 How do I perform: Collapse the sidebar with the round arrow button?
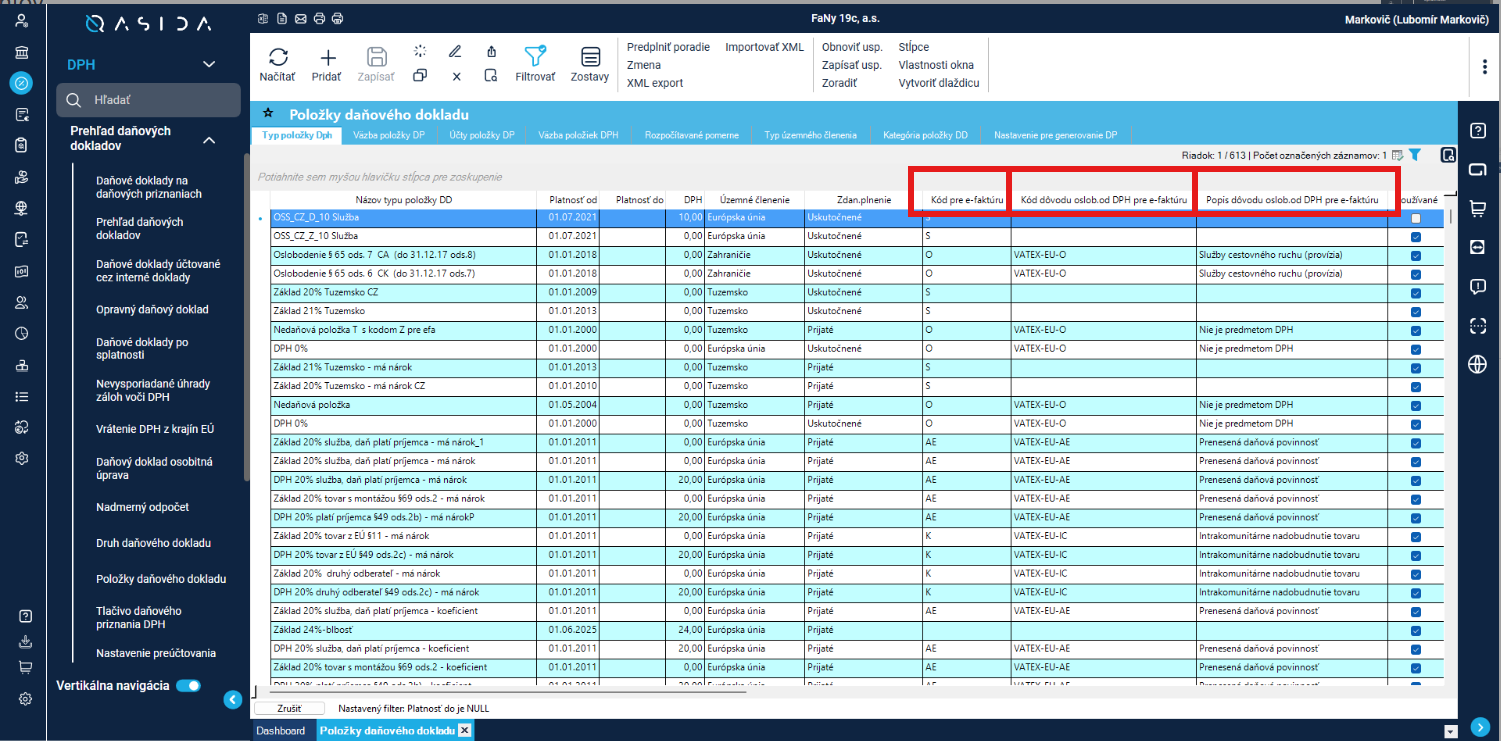233,700
